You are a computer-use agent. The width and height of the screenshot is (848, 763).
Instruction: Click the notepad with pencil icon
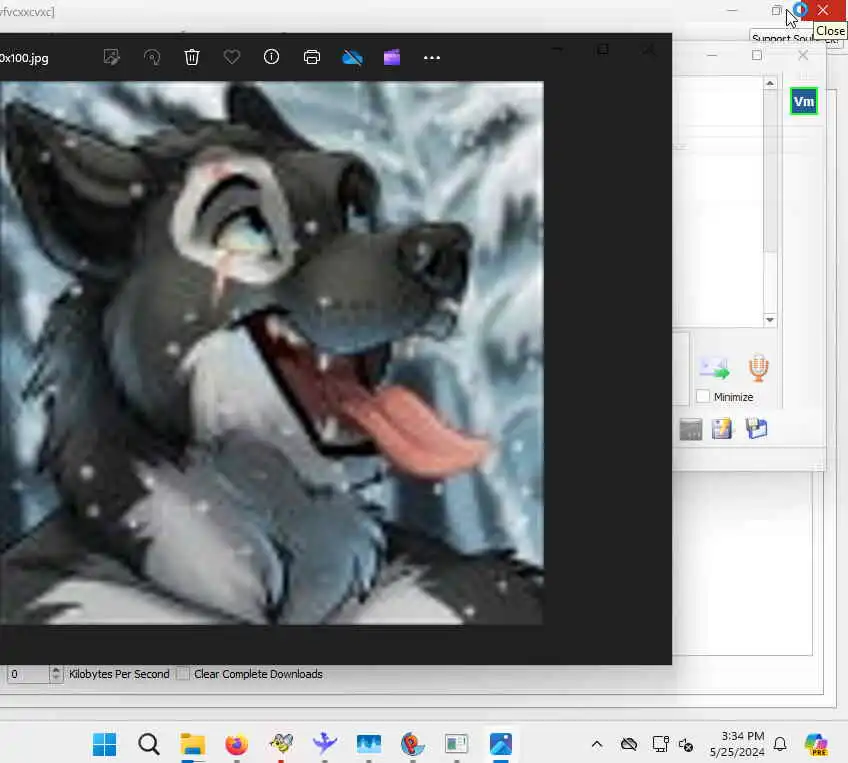(722, 429)
